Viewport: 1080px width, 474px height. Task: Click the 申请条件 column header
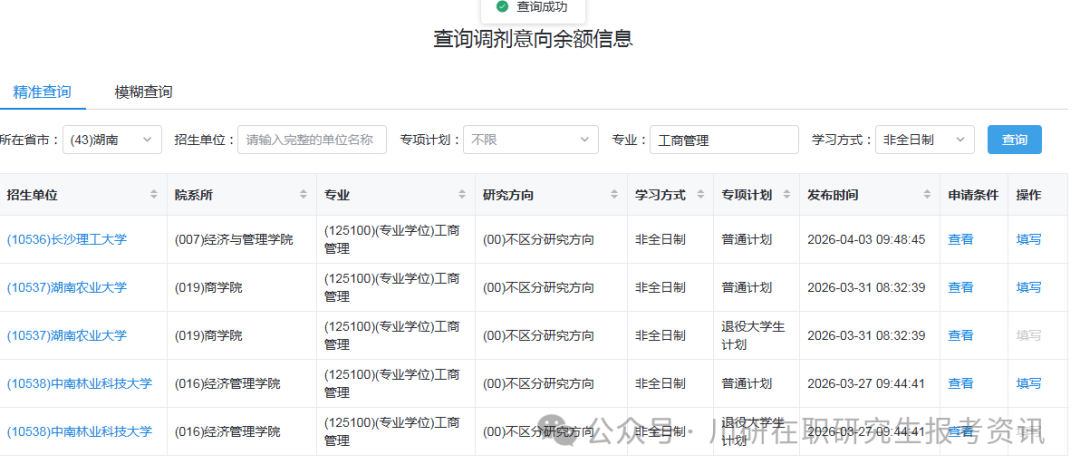point(973,195)
